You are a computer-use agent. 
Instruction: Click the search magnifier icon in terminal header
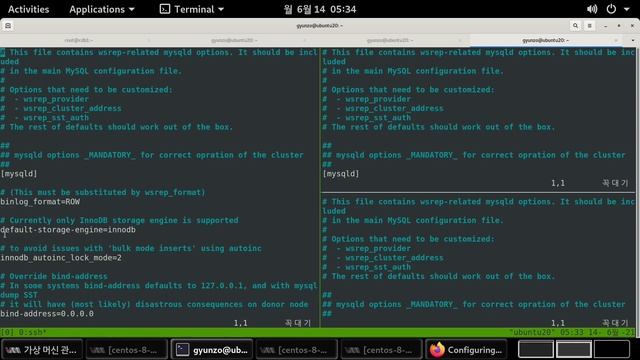(576, 26)
